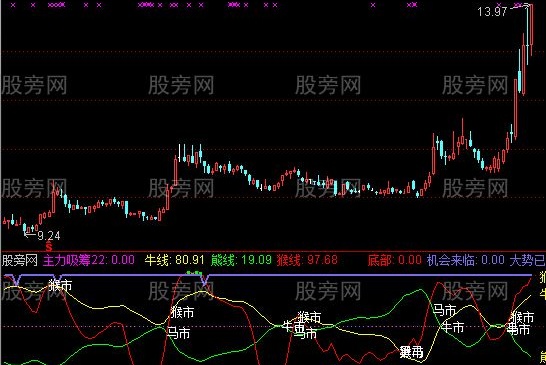Select the 牛线: 80.91 indicator readout
Viewport: 546px width, 365px height.
click(174, 260)
